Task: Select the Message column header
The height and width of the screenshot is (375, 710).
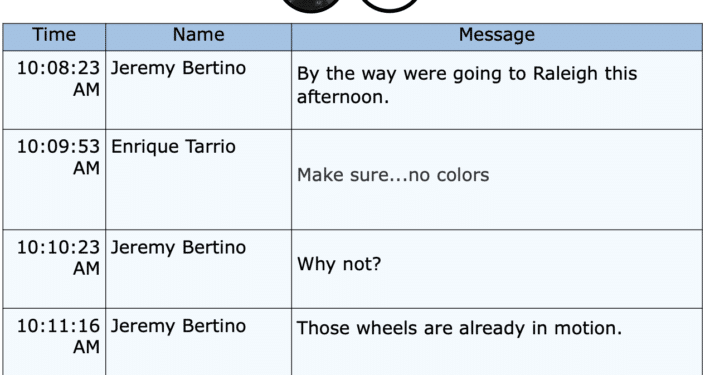Action: 497,37
